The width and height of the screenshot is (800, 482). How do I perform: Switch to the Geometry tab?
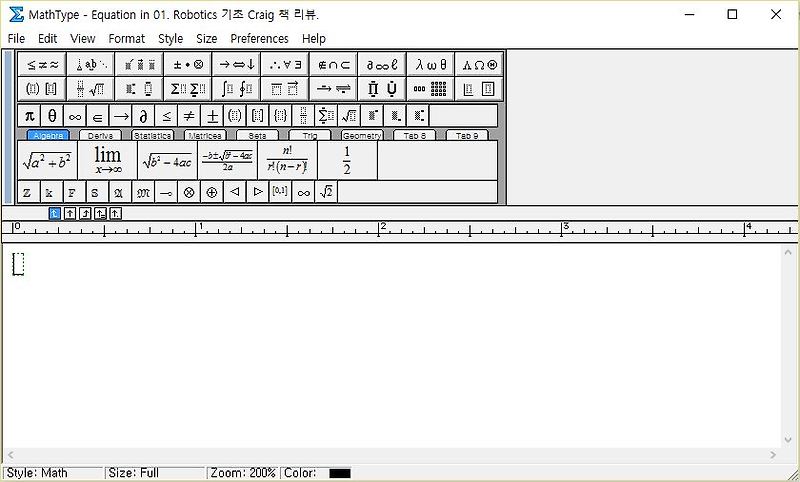pos(362,135)
